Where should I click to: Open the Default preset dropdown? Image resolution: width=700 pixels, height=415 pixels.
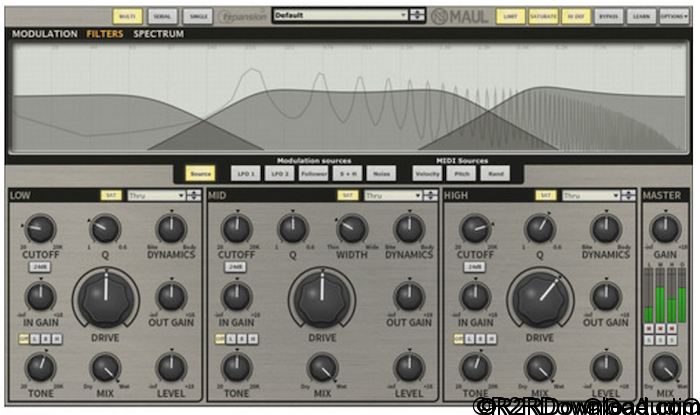[340, 16]
